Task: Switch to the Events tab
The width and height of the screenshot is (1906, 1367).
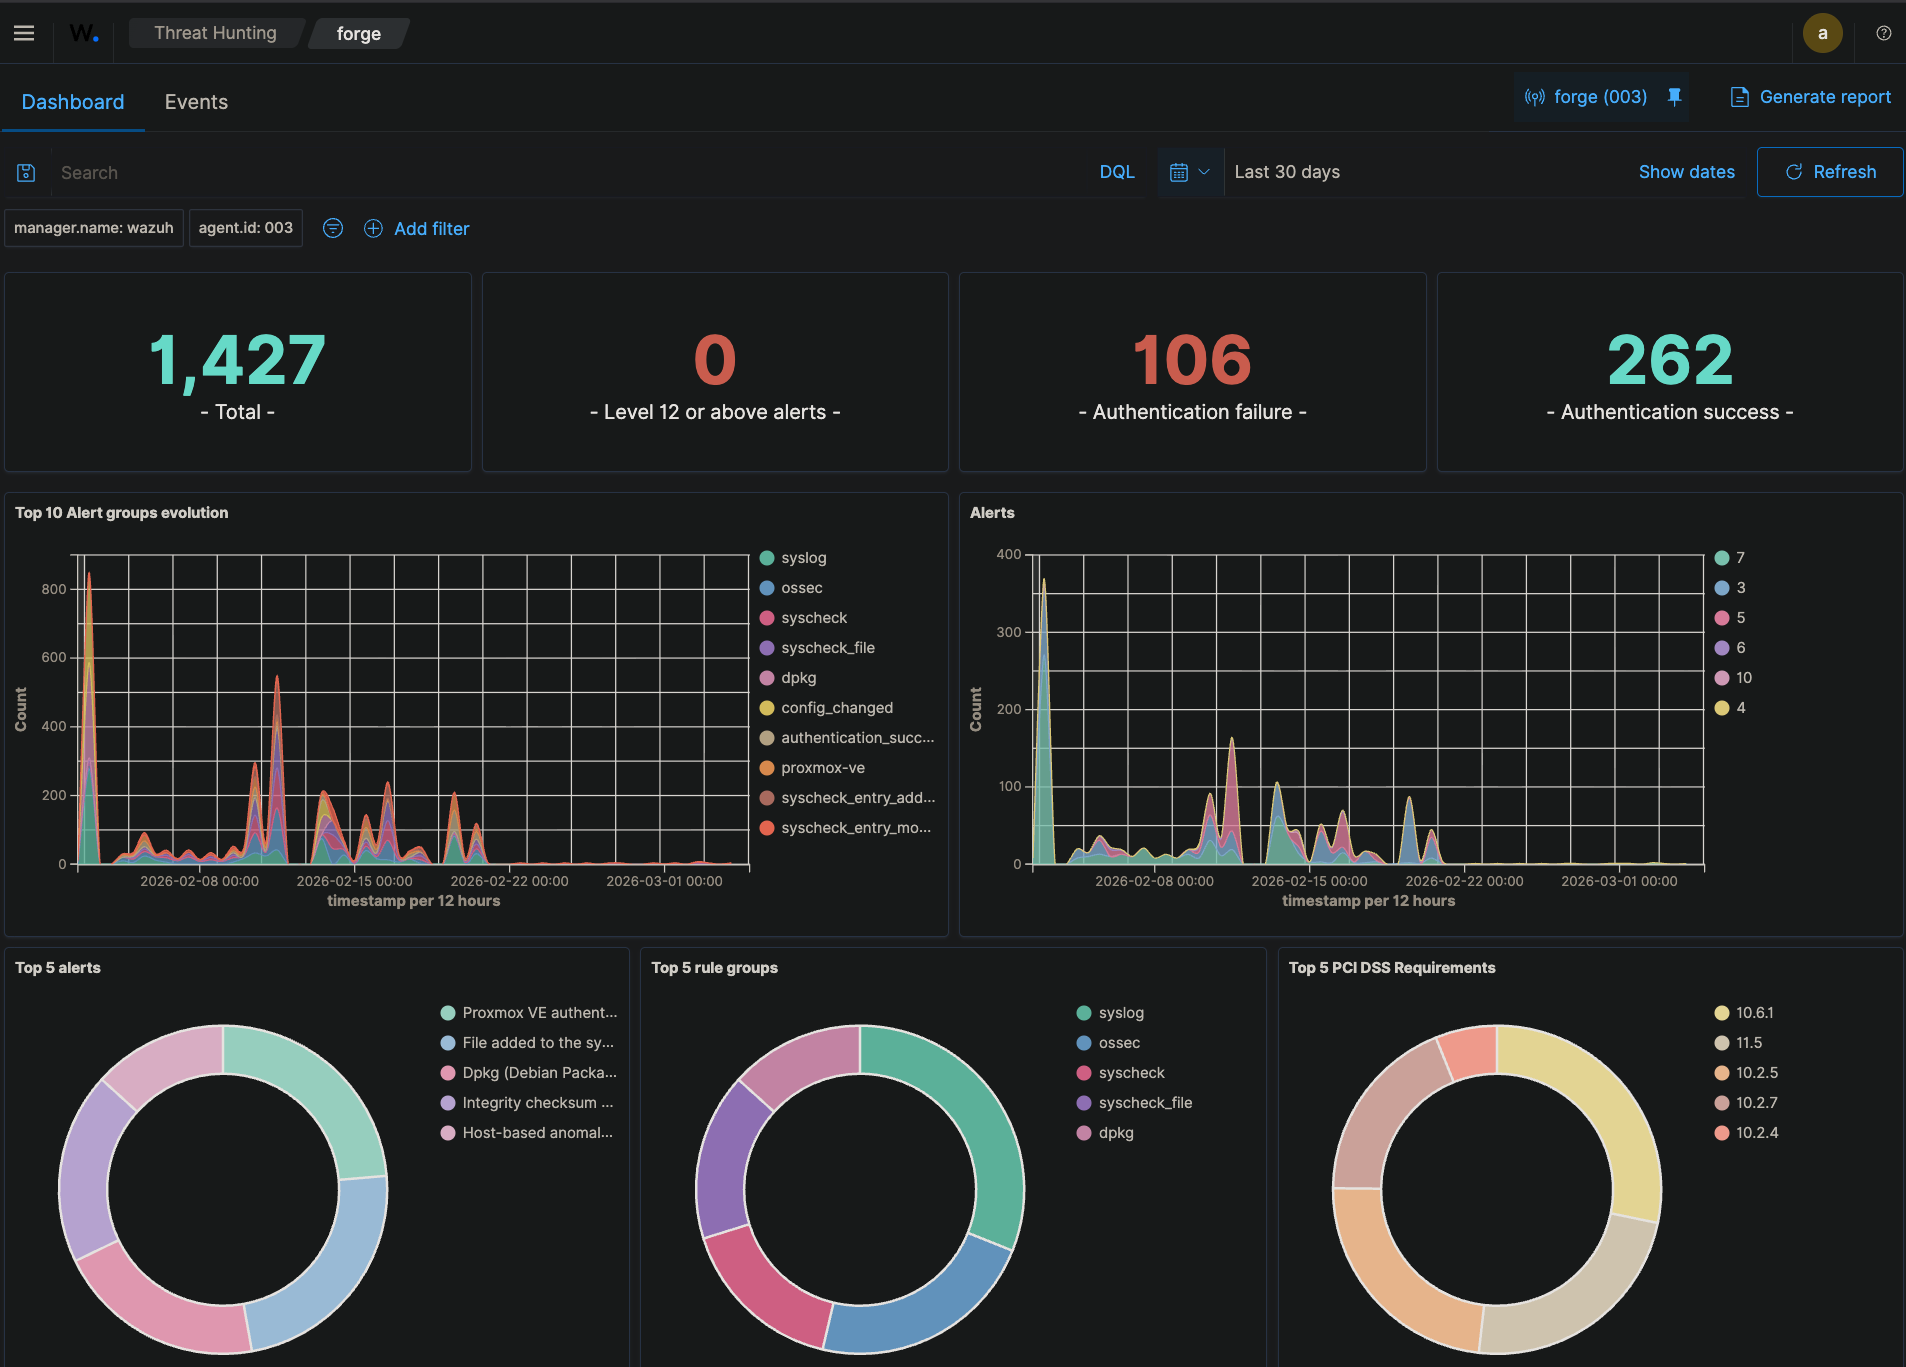Action: 196,101
